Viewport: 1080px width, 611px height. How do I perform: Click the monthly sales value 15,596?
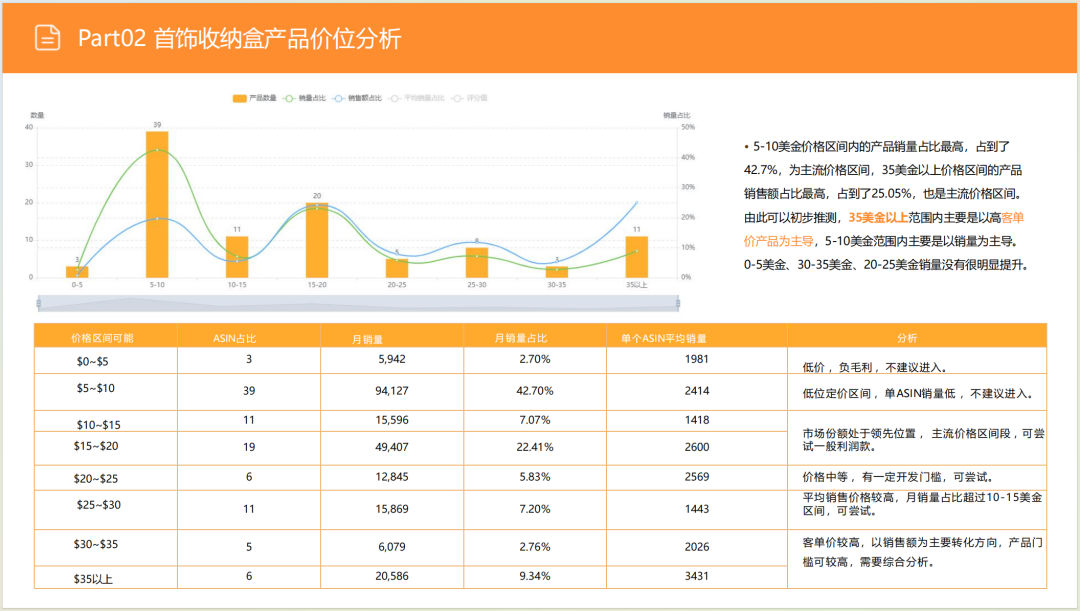tap(392, 420)
